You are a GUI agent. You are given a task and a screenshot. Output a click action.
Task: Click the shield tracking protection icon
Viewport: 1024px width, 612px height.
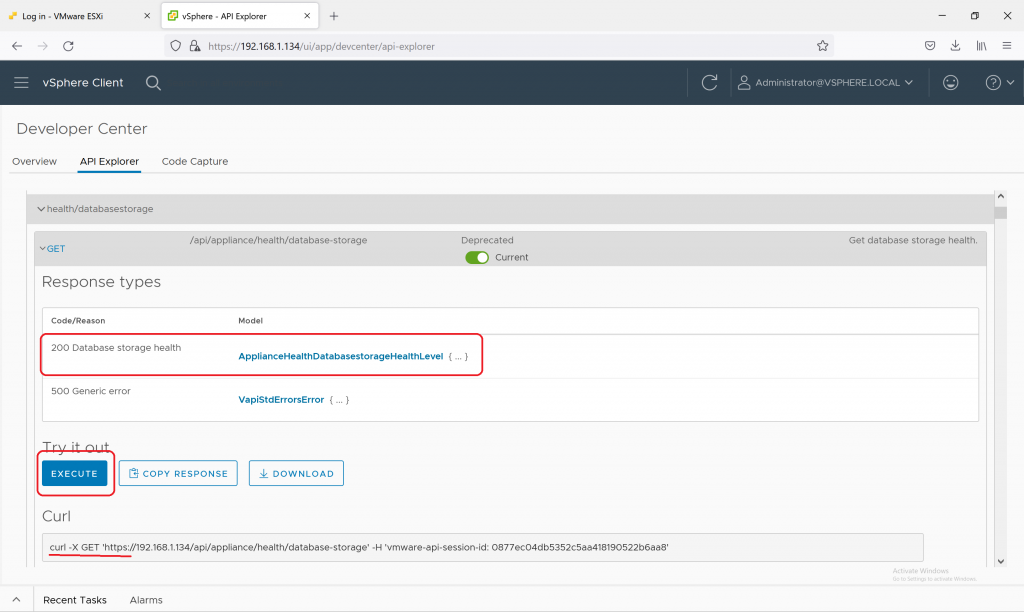[175, 46]
